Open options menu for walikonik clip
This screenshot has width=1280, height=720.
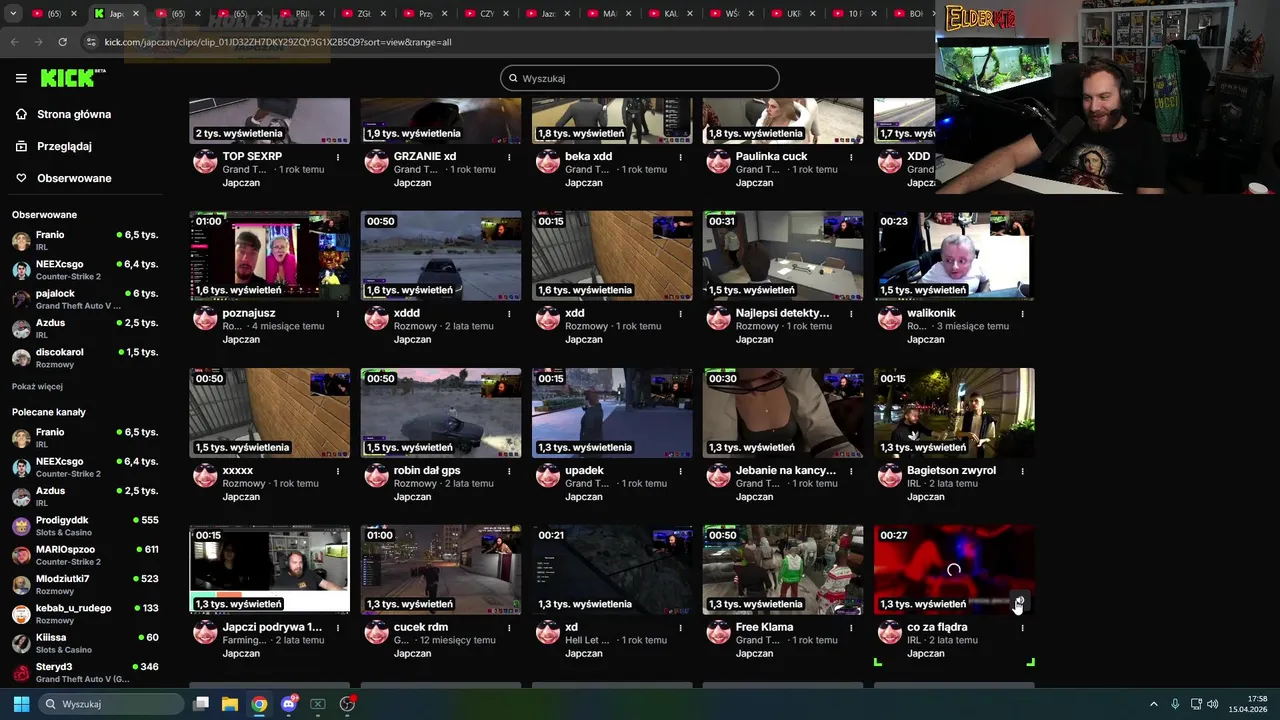(x=1022, y=314)
